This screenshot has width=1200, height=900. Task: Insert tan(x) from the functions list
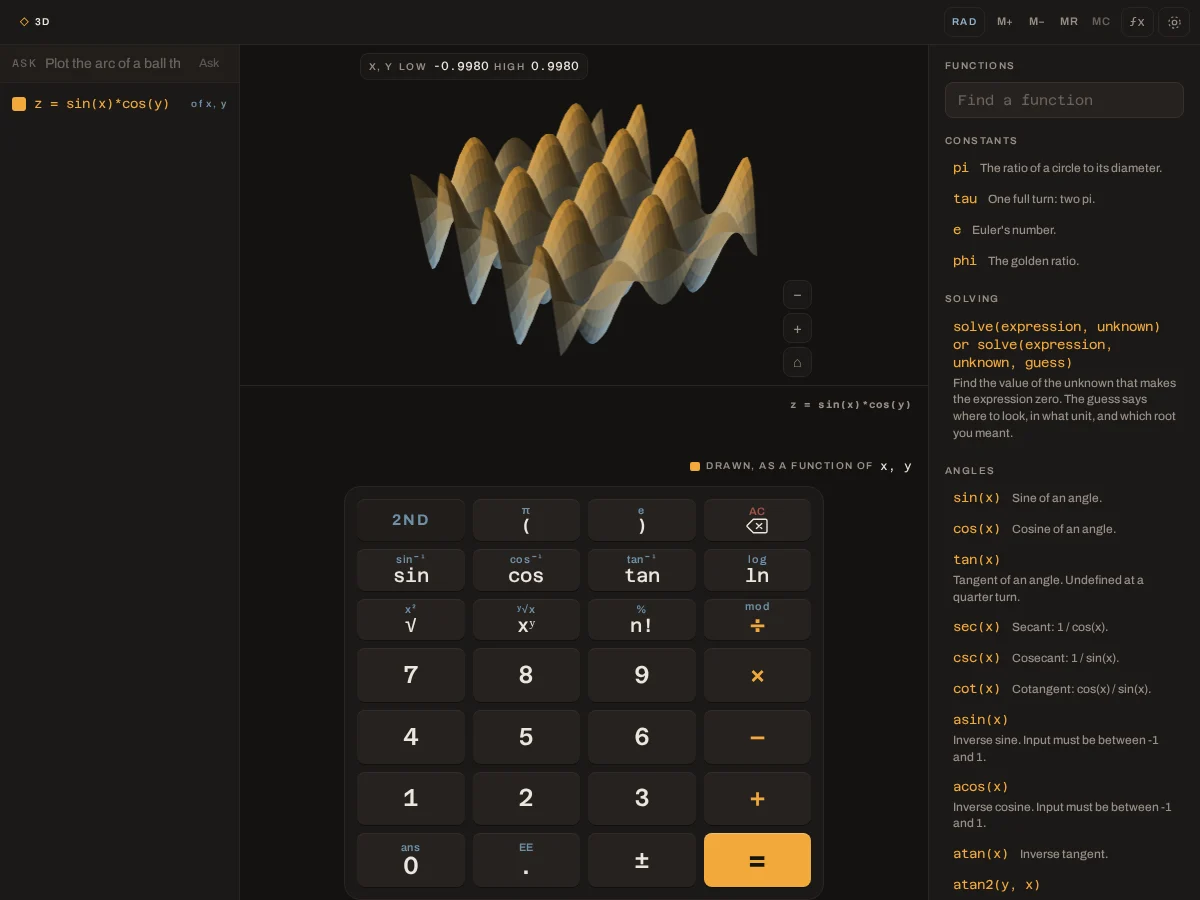(1064, 577)
